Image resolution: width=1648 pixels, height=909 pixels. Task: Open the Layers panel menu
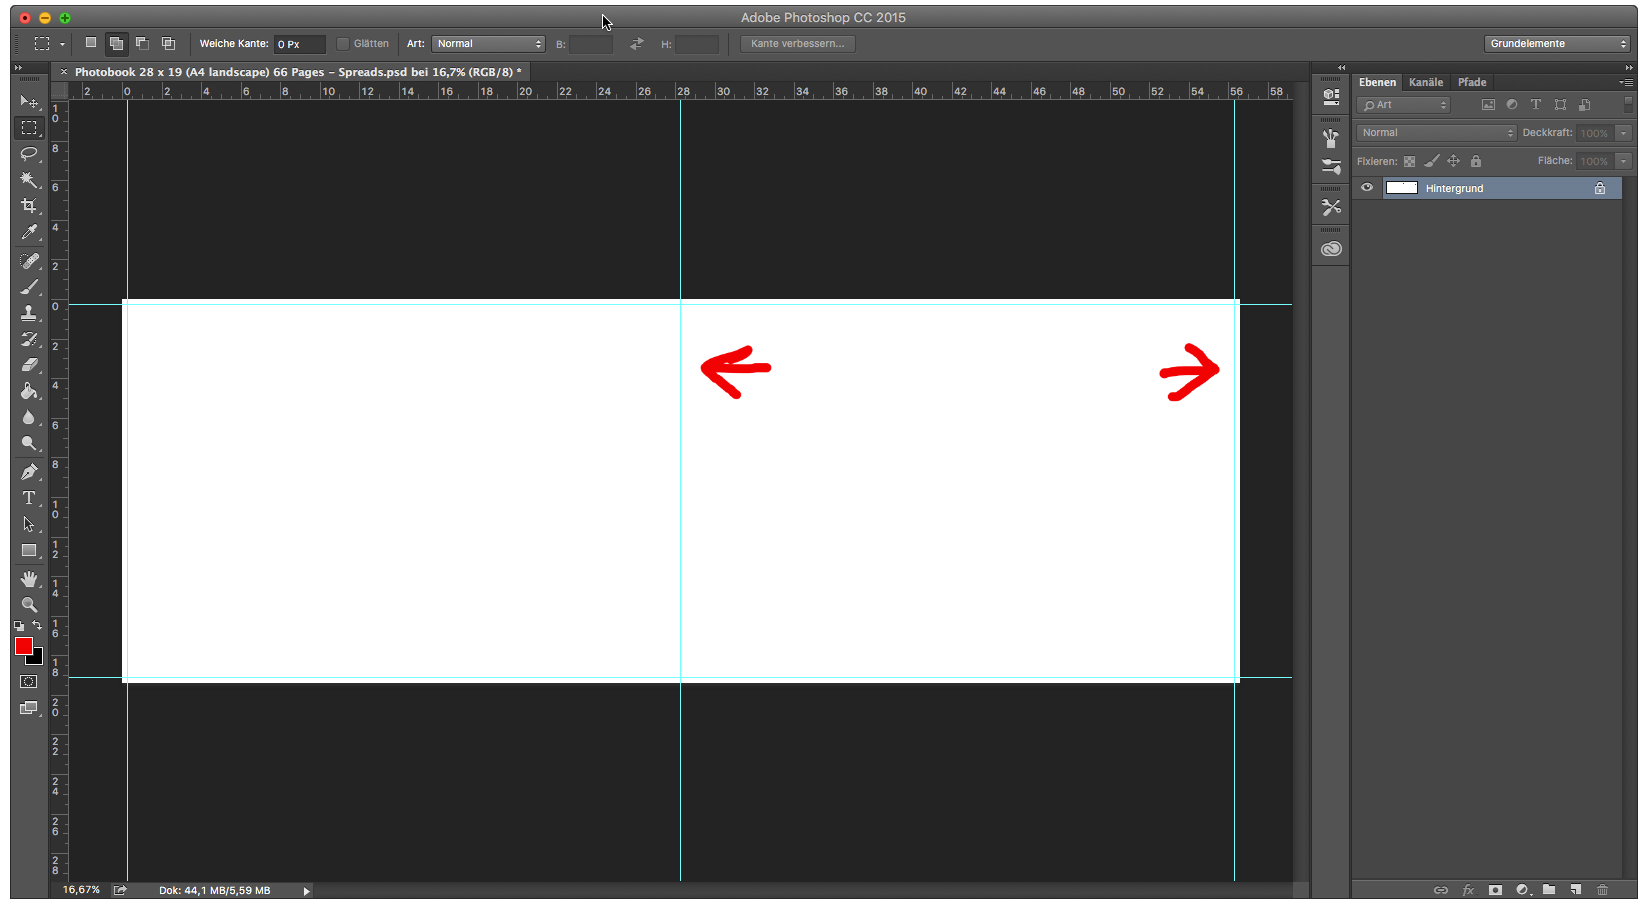[1627, 82]
